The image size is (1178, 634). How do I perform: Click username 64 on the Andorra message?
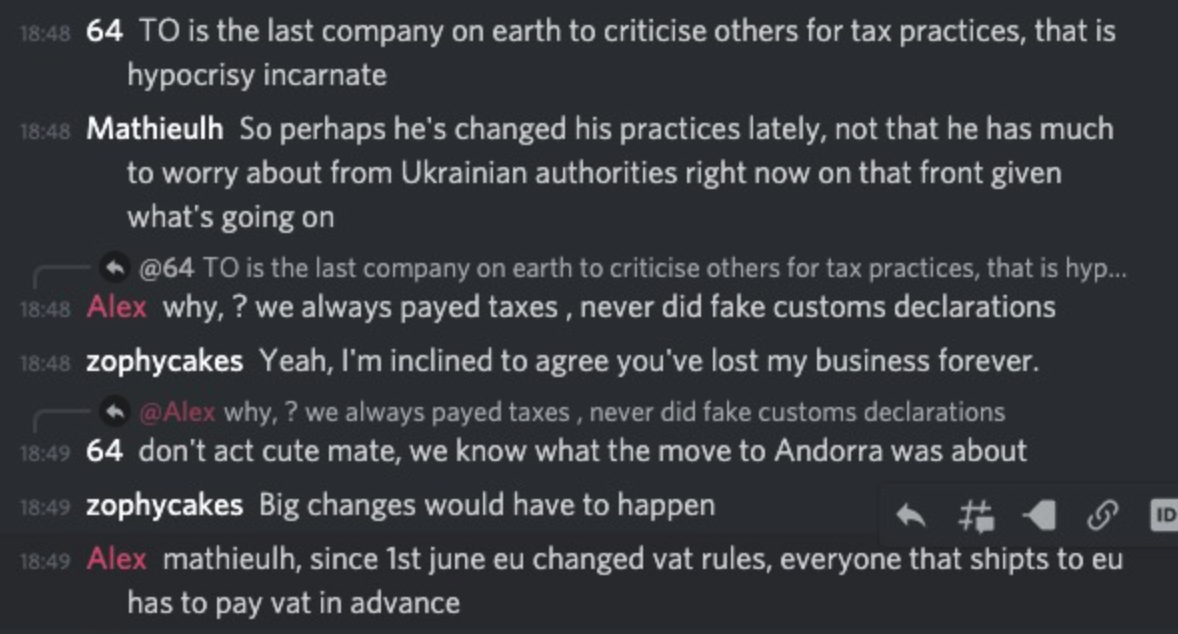(104, 451)
